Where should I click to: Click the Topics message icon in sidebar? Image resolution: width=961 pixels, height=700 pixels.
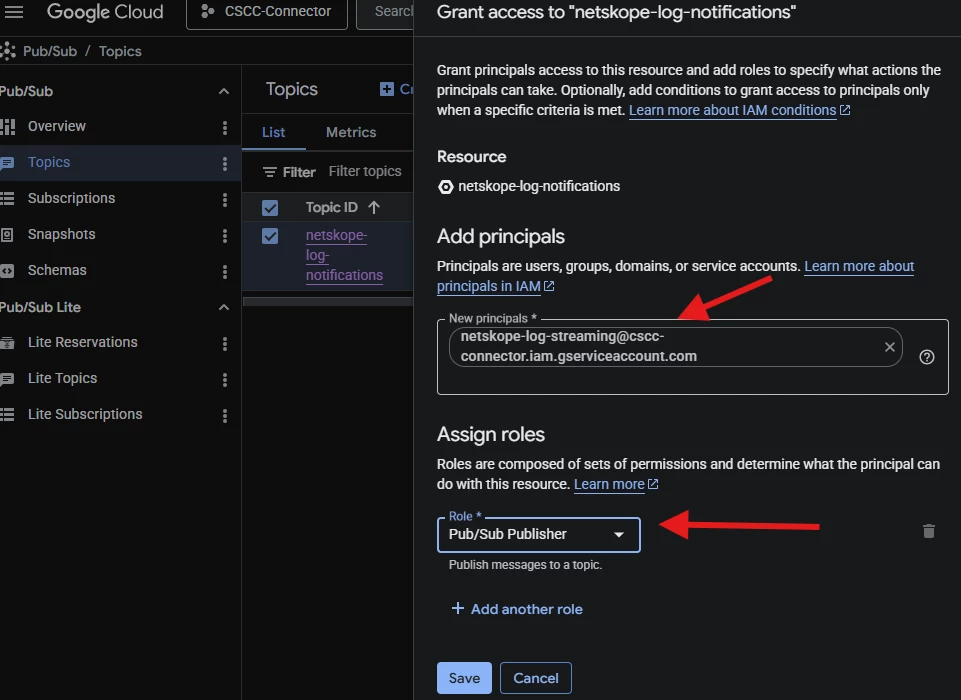point(7,162)
